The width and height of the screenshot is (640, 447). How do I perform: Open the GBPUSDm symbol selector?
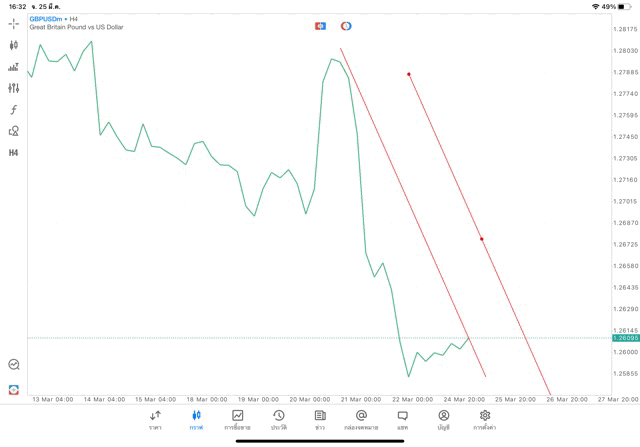click(46, 19)
